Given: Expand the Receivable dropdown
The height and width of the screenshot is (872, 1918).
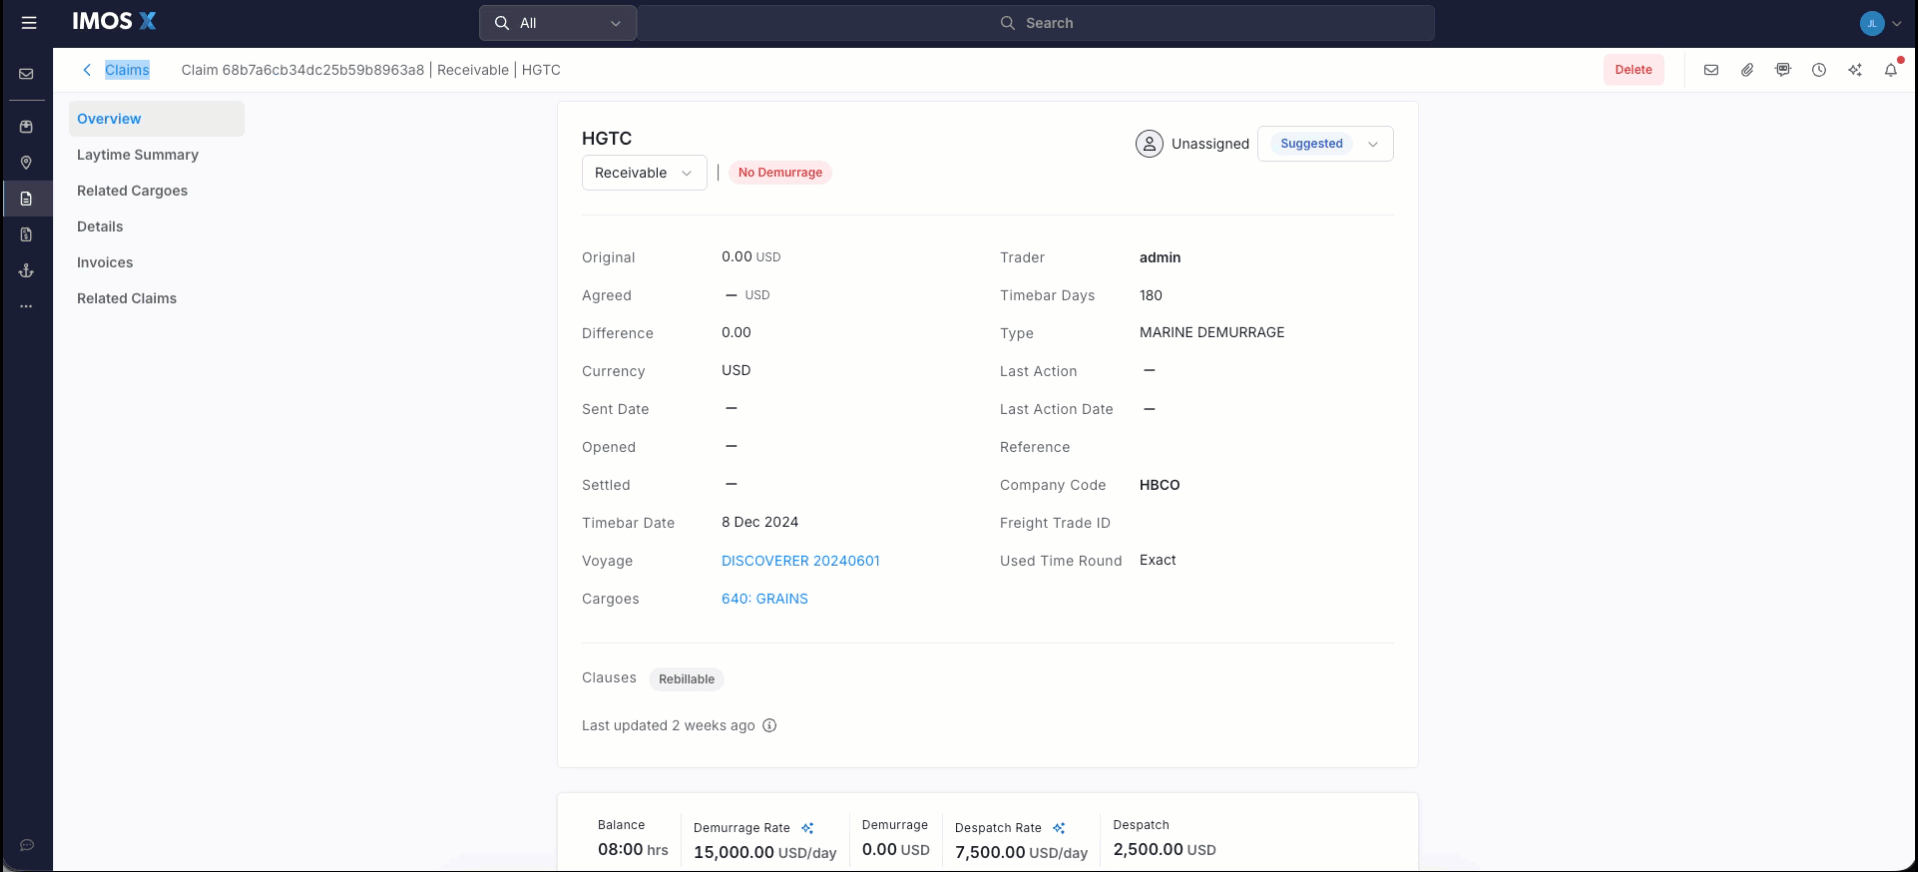Looking at the screenshot, I should pyautogui.click(x=644, y=173).
